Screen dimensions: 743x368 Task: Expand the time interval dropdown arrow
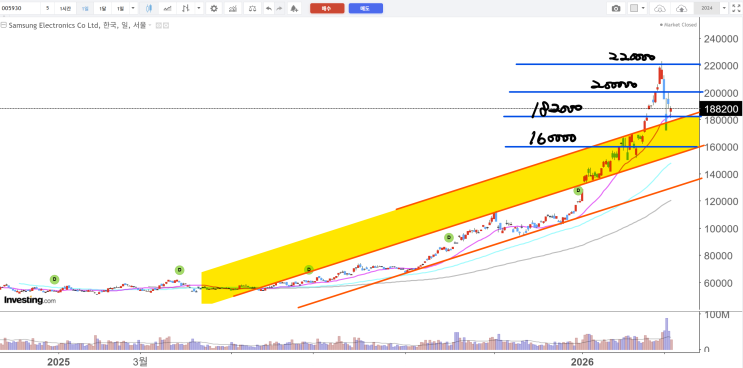[133, 9]
